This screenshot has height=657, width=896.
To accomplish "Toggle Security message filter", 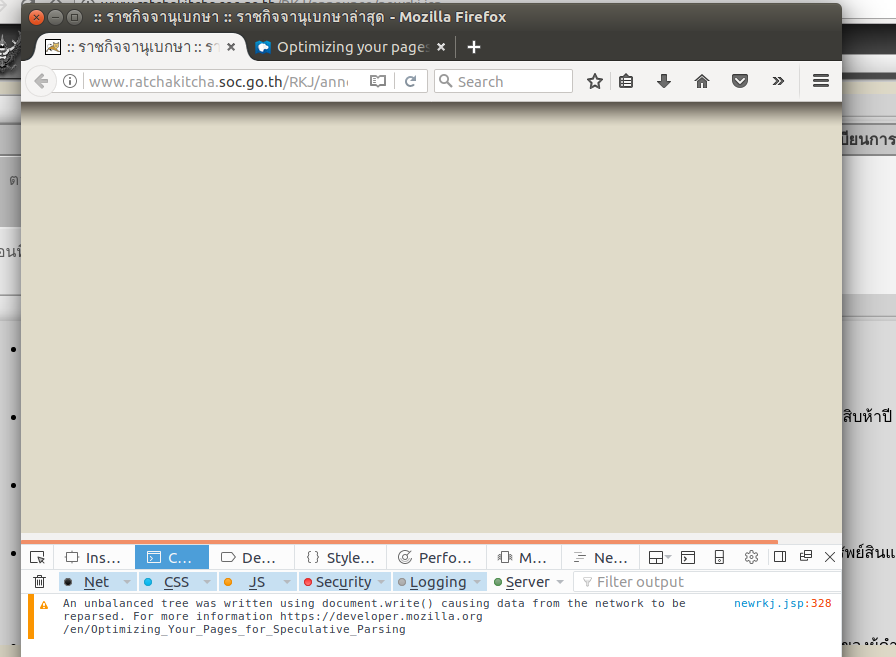I will pos(337,582).
